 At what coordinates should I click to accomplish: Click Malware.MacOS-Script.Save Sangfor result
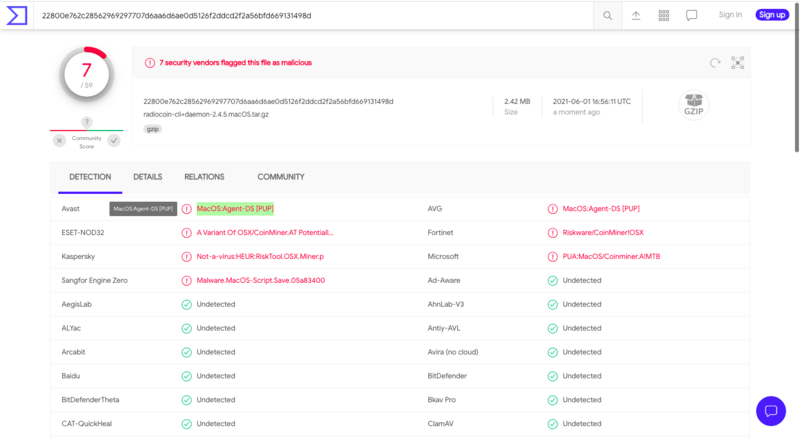261,280
